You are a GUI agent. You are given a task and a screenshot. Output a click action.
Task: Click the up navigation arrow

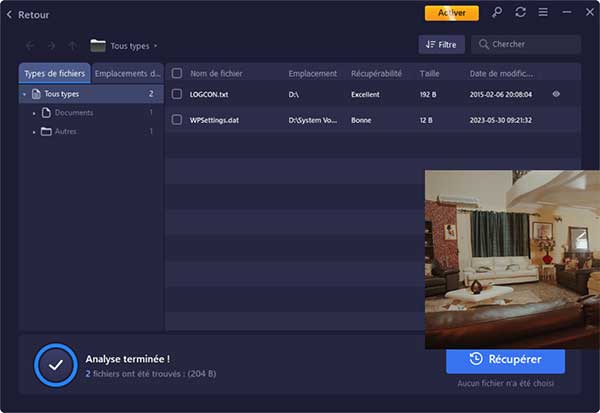[x=72, y=45]
